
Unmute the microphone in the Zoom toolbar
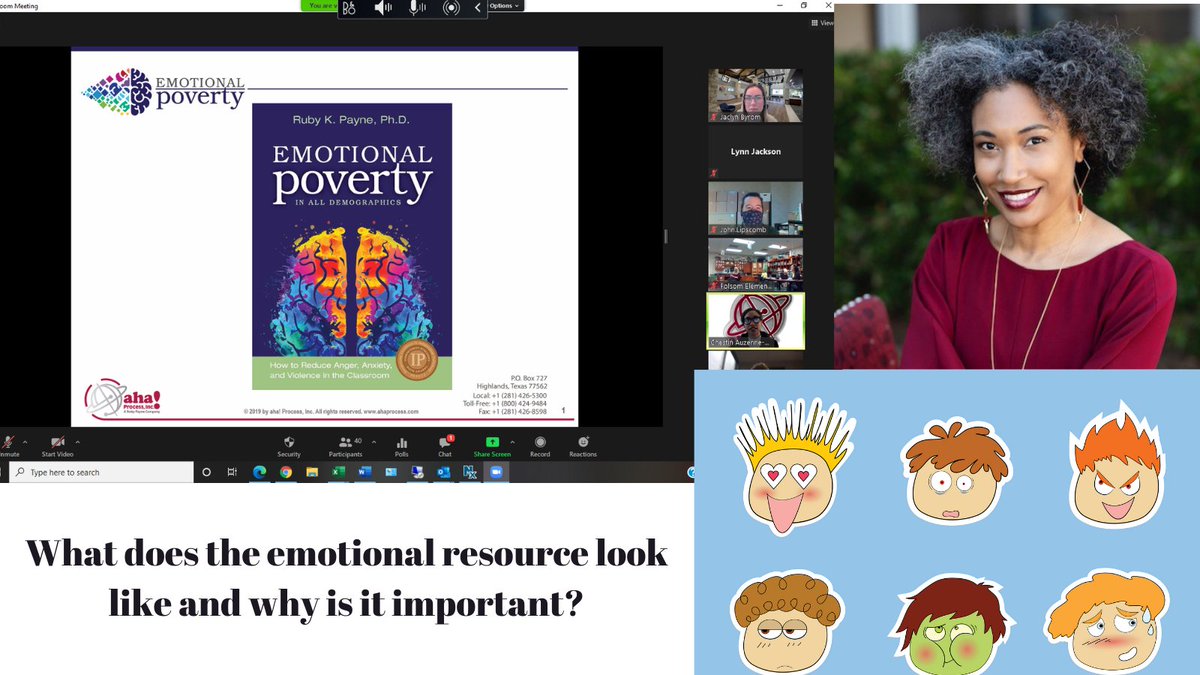[8, 446]
